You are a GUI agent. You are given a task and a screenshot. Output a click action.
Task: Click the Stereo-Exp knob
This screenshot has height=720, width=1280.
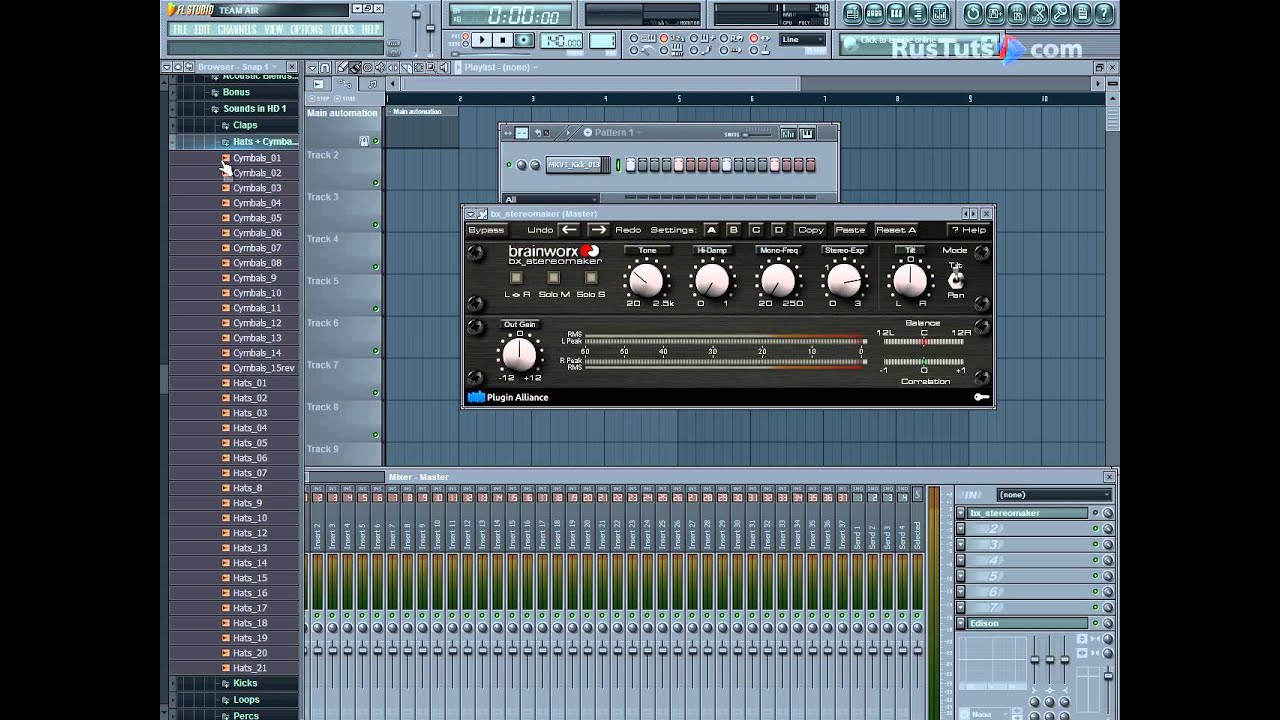[x=844, y=280]
